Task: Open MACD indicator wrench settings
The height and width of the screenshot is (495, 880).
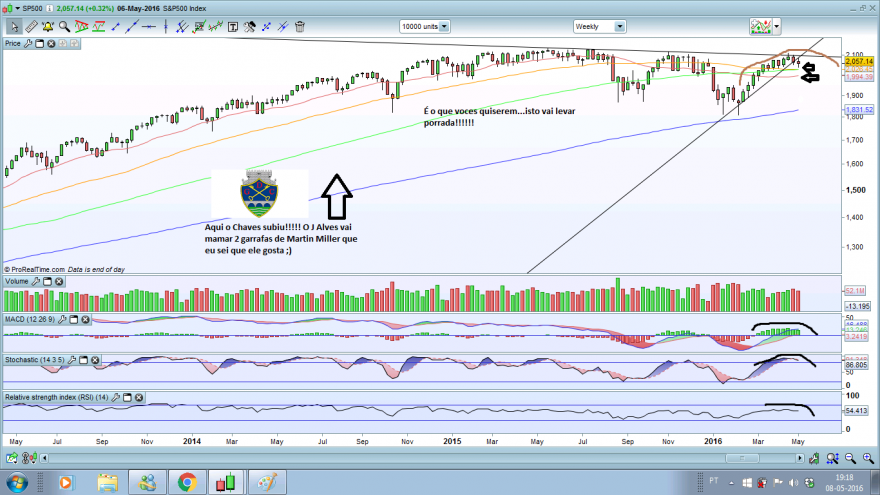Action: tap(62, 319)
